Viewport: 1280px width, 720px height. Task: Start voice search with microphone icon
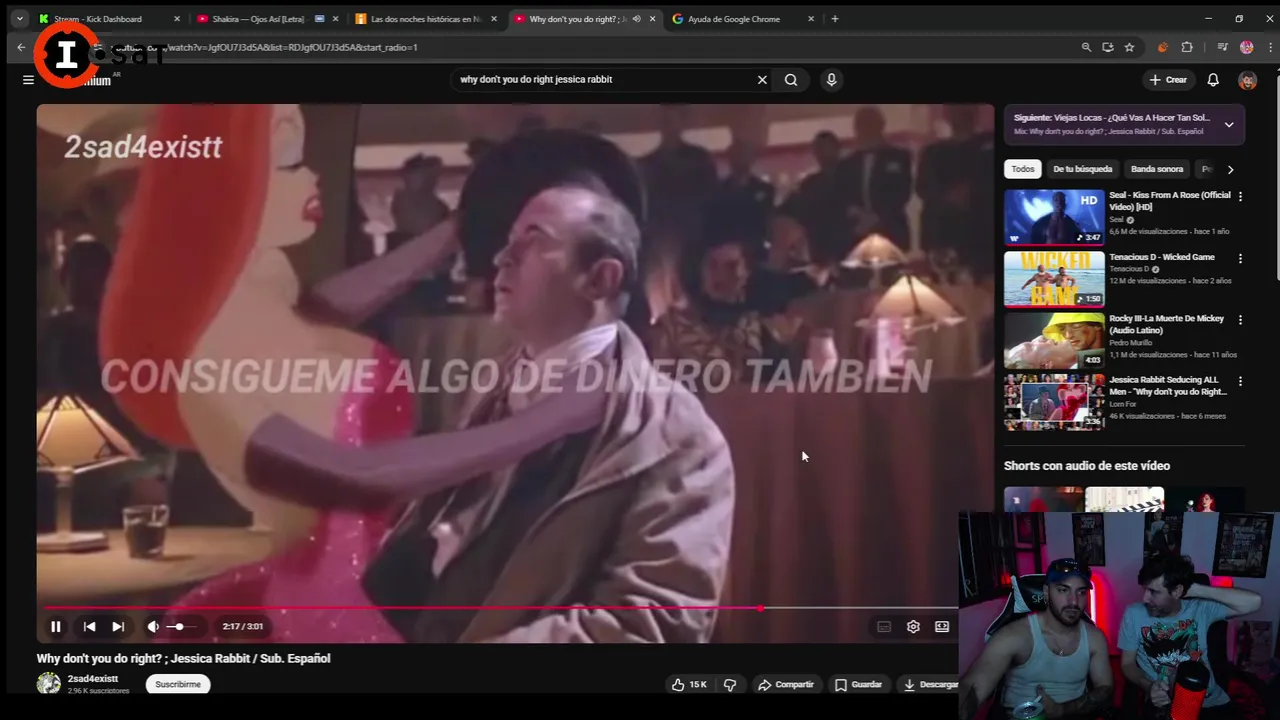point(831,80)
